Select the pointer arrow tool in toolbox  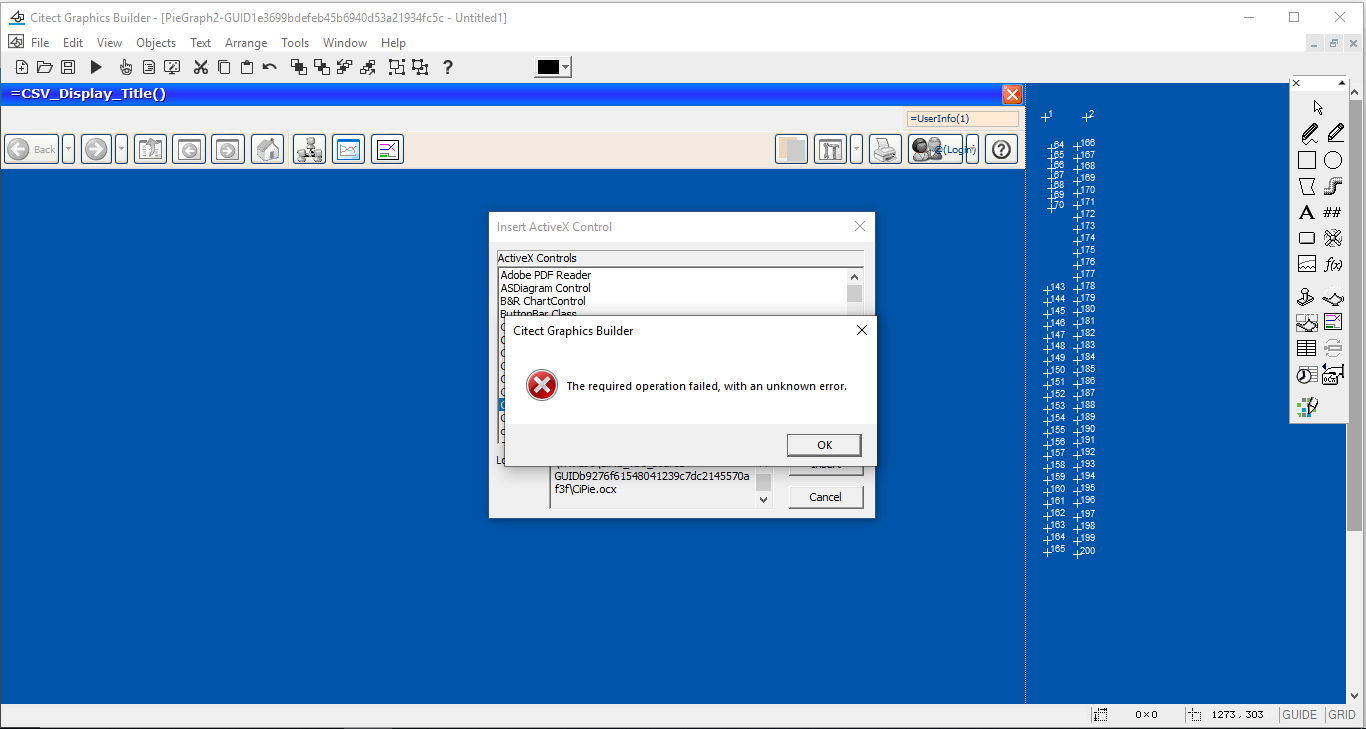pos(1318,107)
